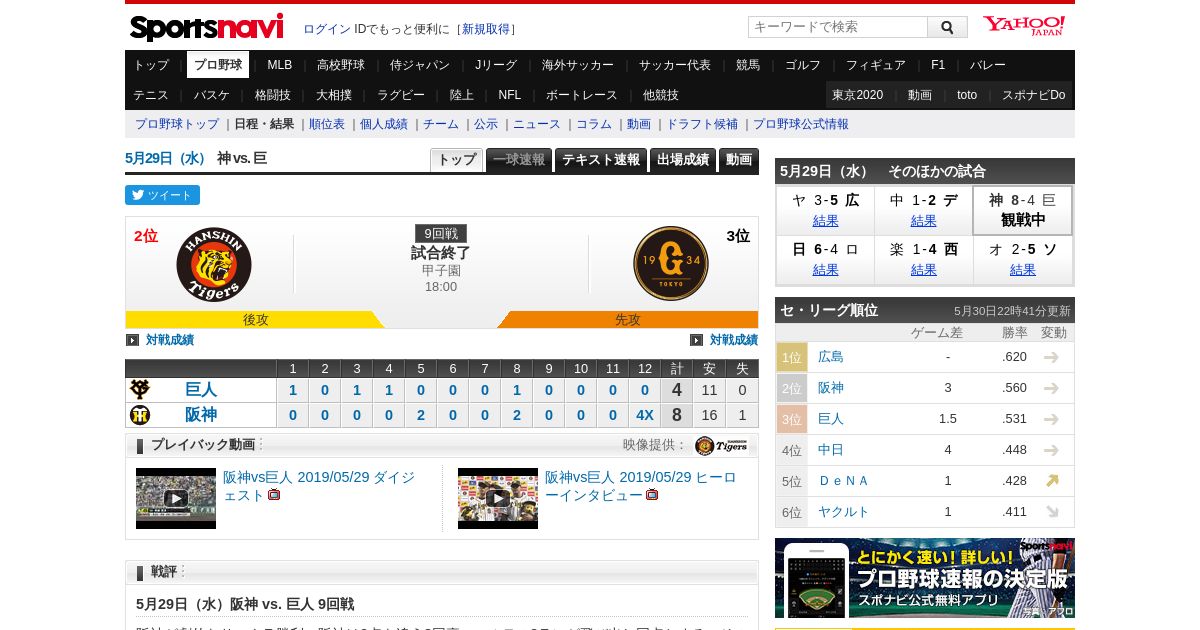
Task: Click the 新規取得 link
Action: [486, 29]
